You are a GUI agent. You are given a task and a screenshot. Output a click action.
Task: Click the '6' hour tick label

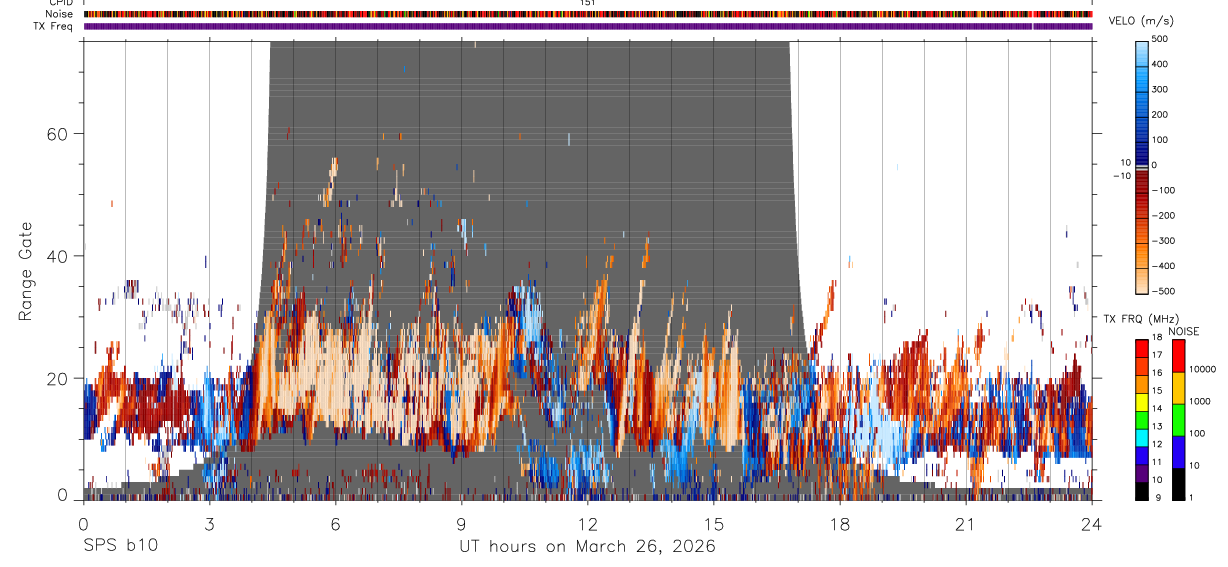[x=335, y=523]
